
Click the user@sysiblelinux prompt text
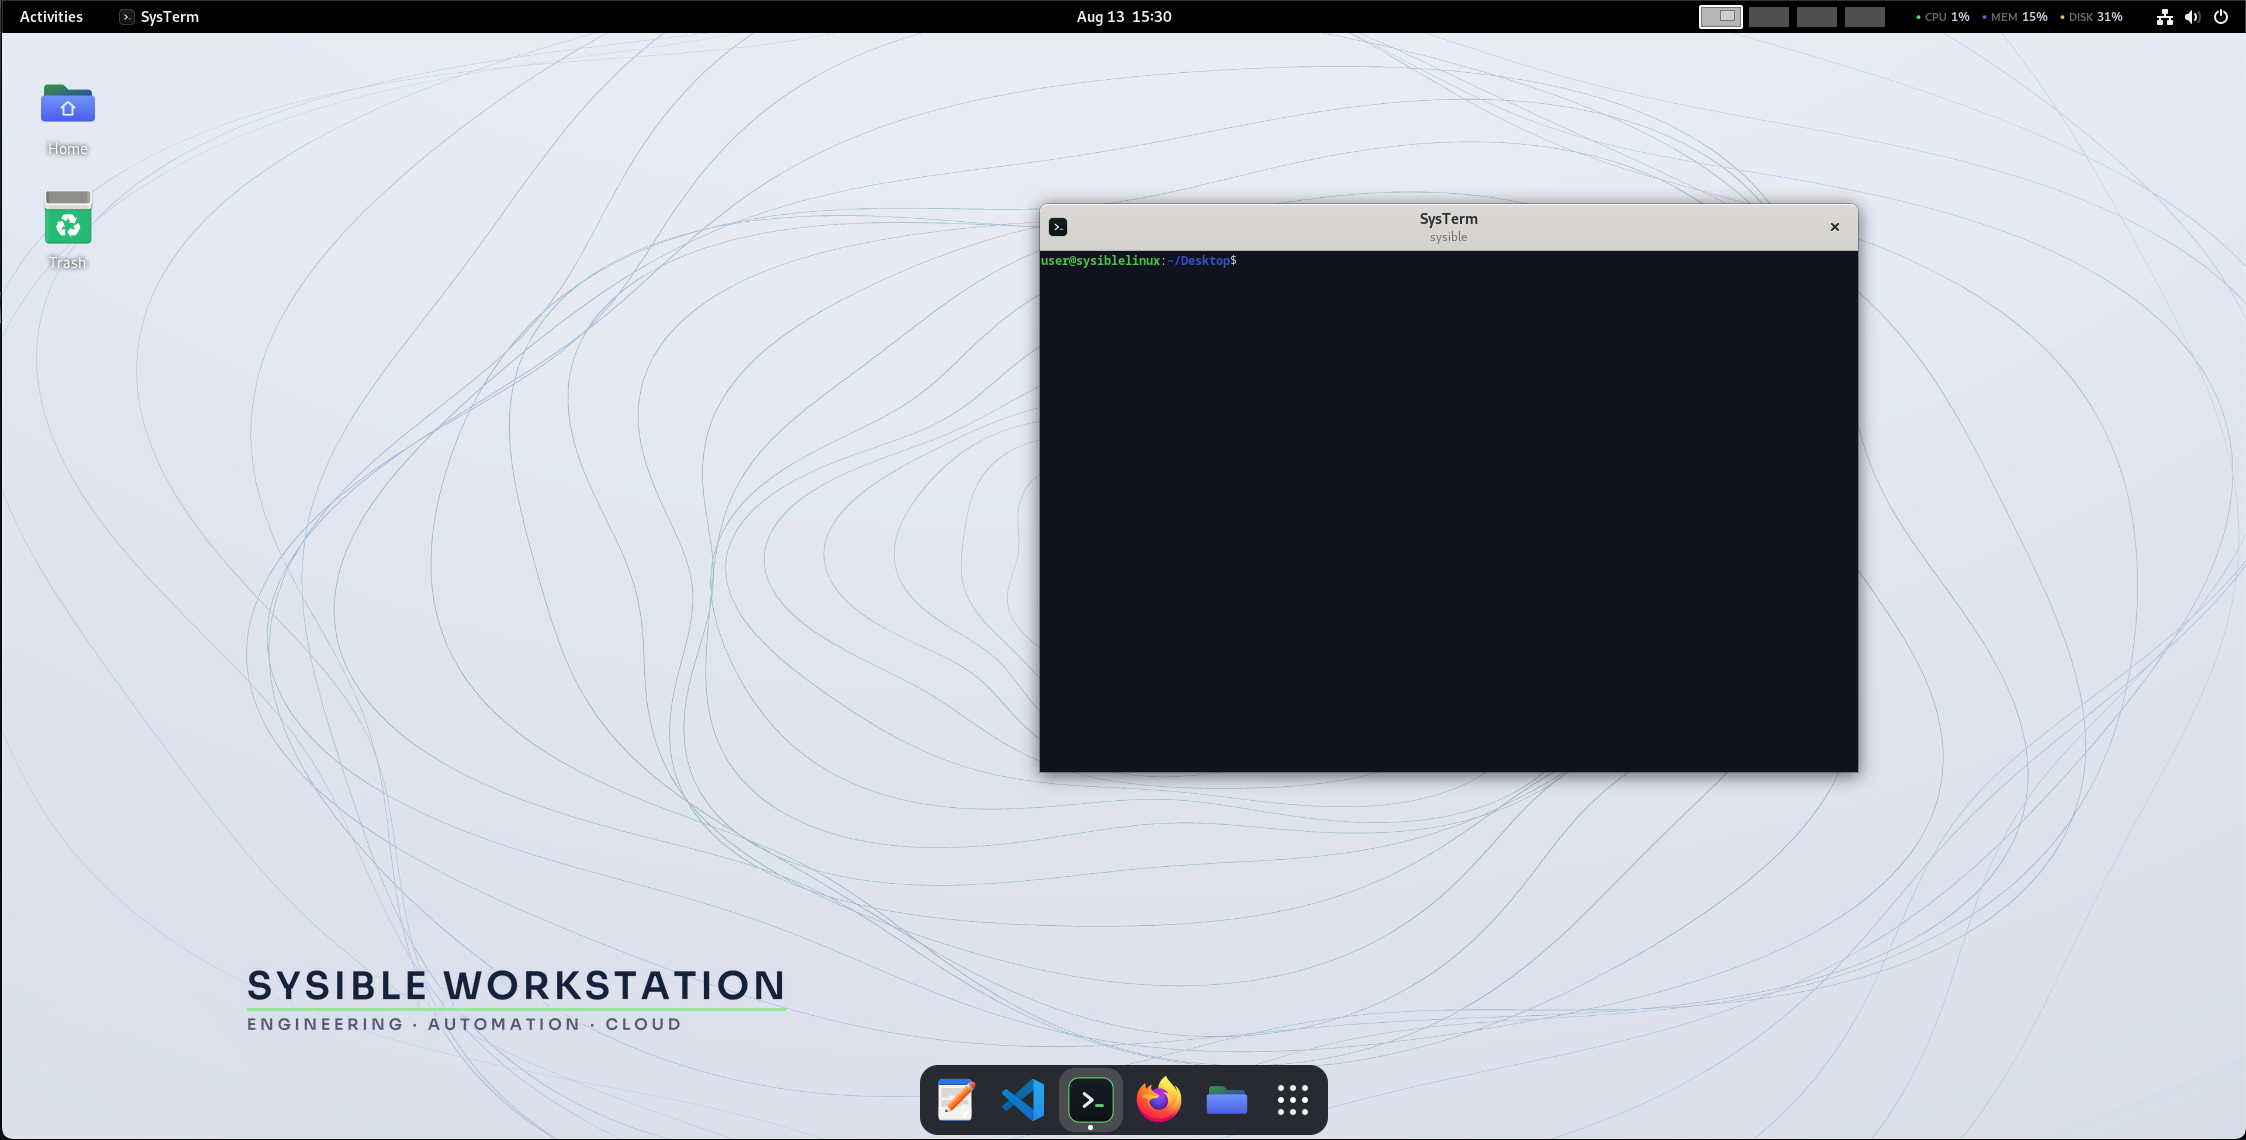click(x=1100, y=261)
